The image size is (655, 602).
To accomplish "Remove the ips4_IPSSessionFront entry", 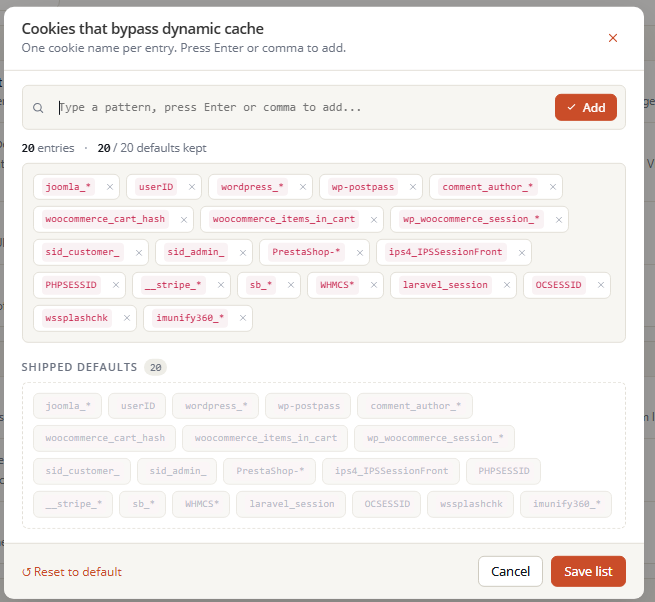I will [522, 253].
